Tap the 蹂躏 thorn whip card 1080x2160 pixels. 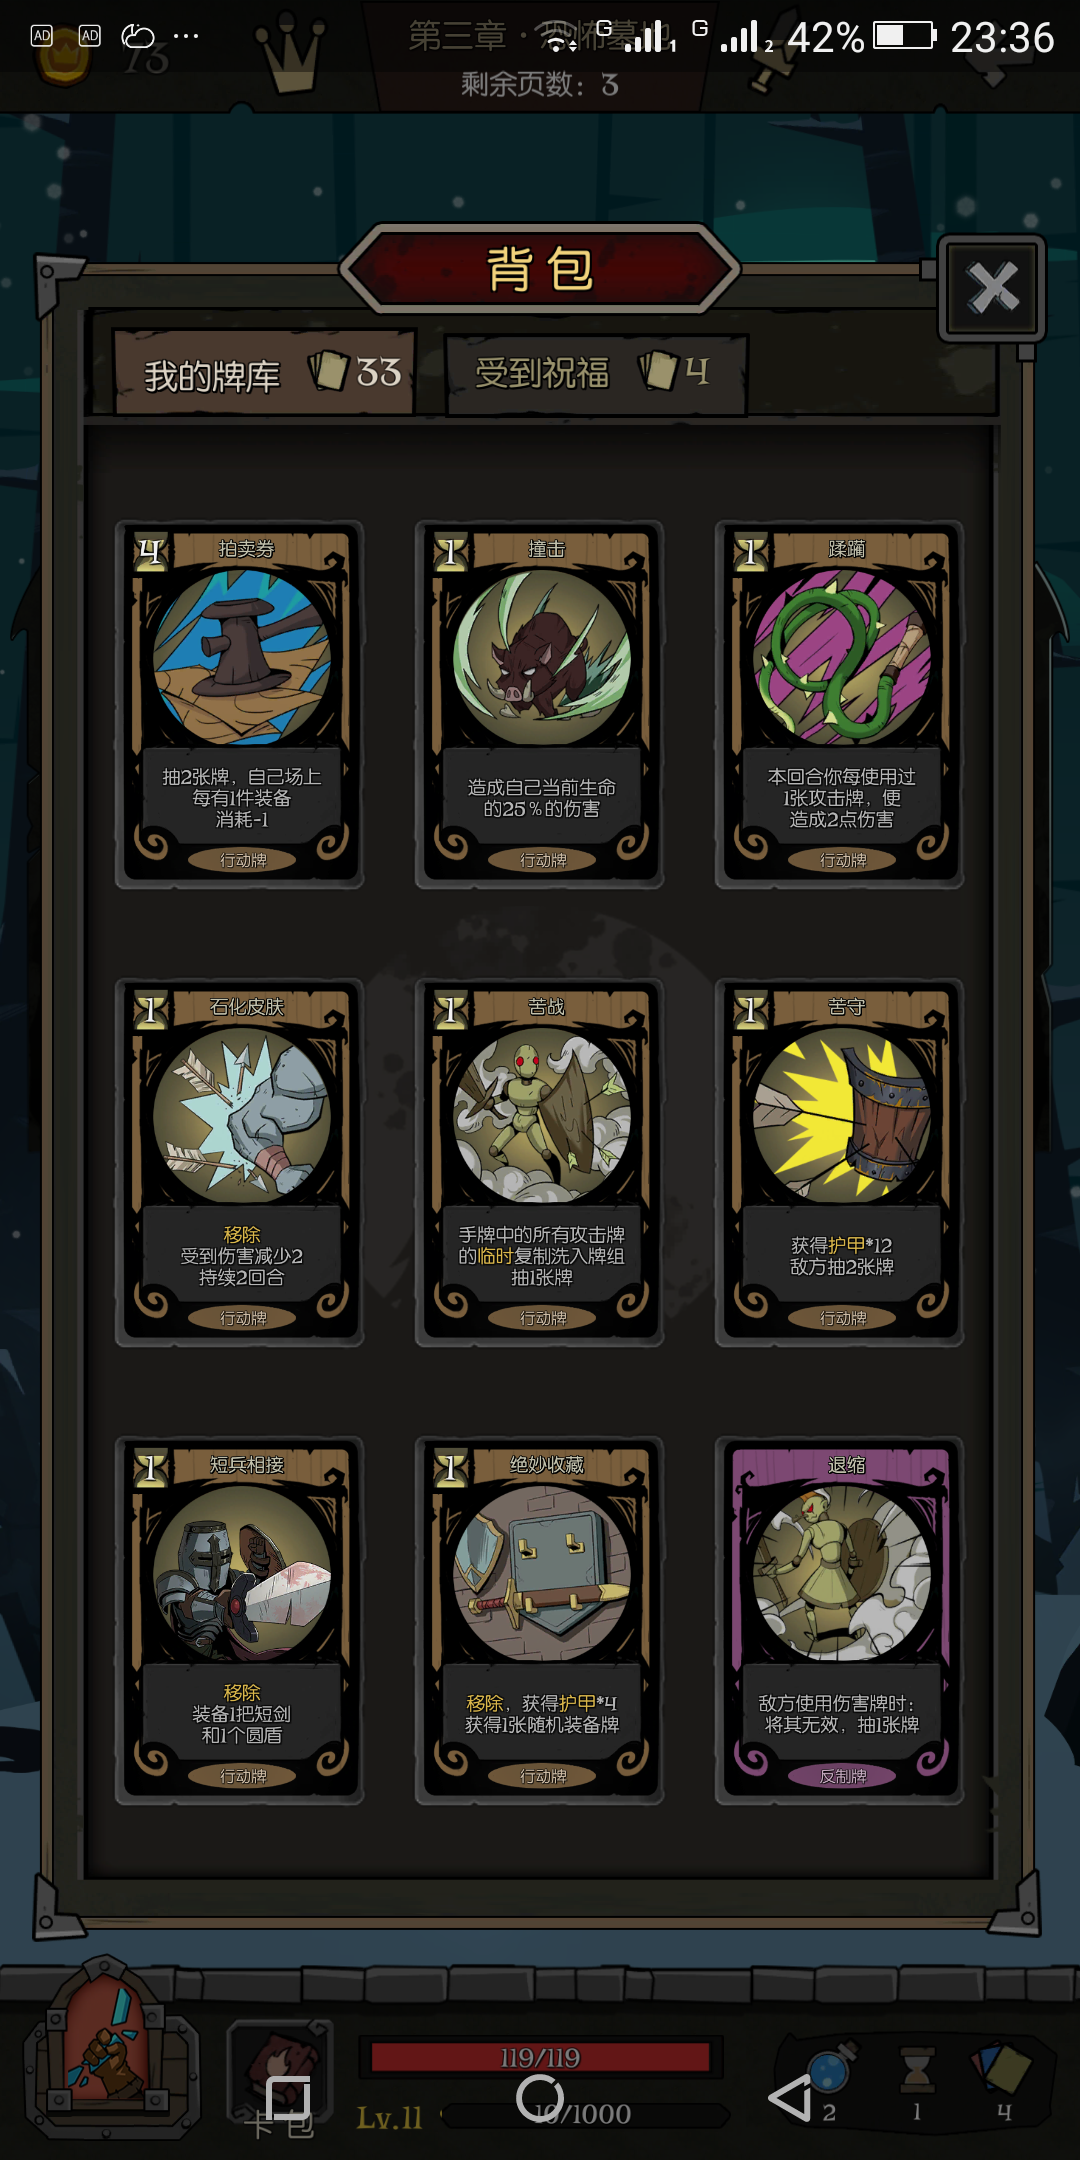point(840,704)
